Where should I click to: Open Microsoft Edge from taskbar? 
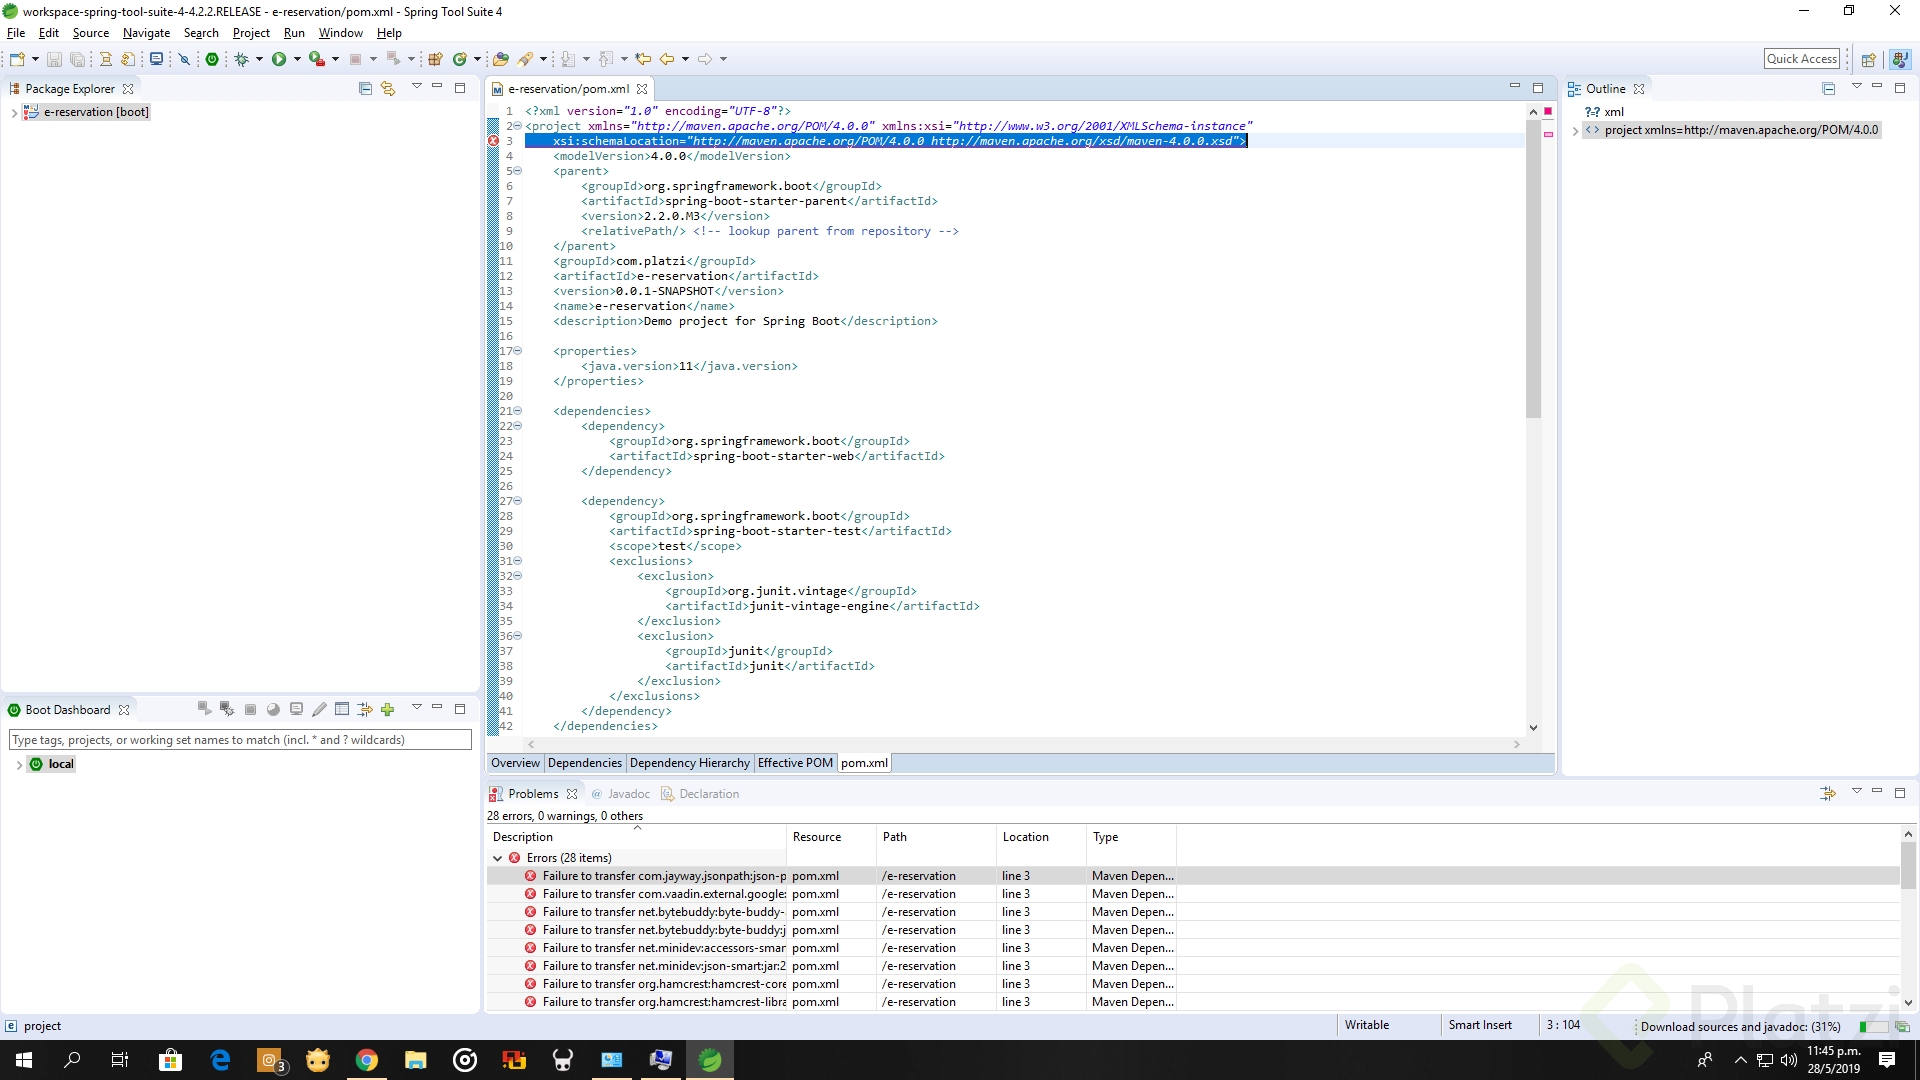click(221, 1060)
